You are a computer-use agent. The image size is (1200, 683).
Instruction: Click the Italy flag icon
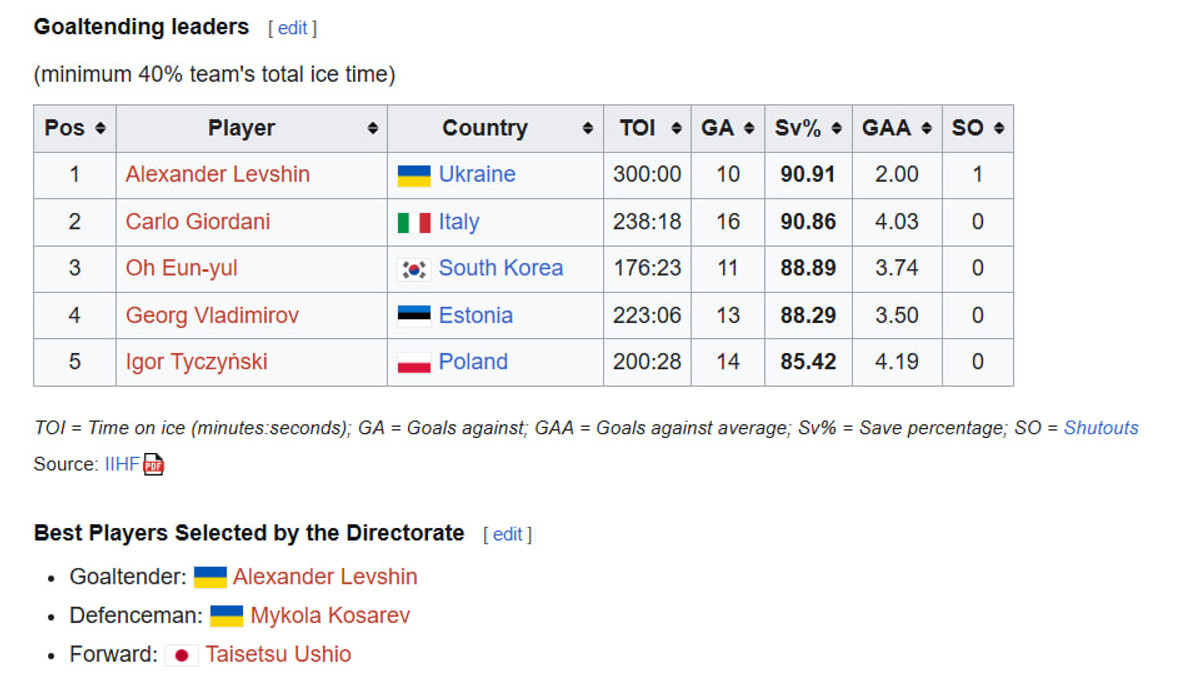[414, 222]
